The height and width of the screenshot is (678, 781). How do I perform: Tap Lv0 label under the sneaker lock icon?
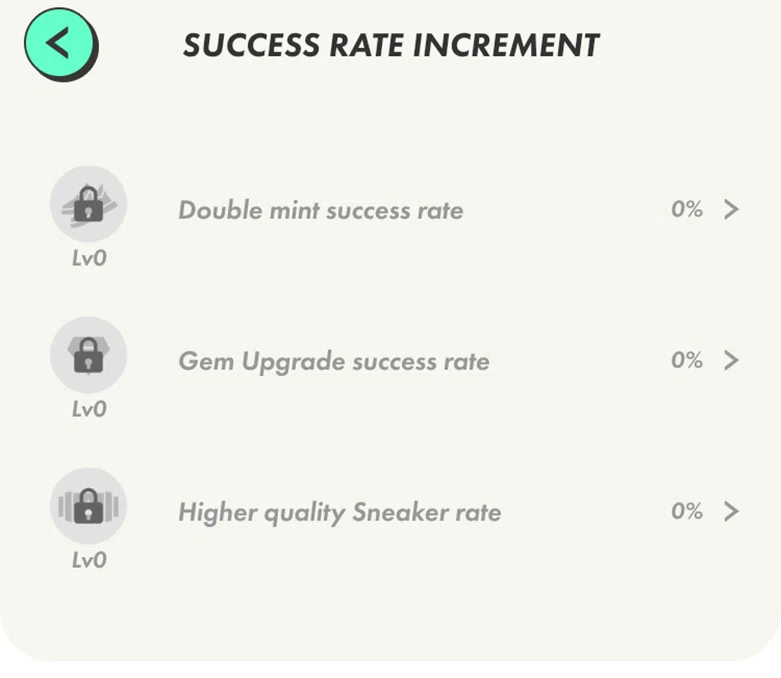89,258
